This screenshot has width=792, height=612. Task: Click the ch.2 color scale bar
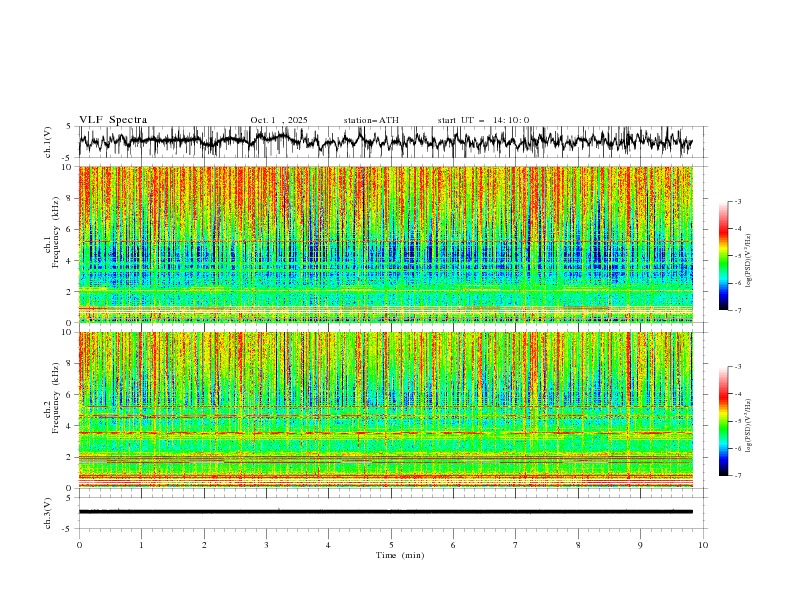point(723,421)
